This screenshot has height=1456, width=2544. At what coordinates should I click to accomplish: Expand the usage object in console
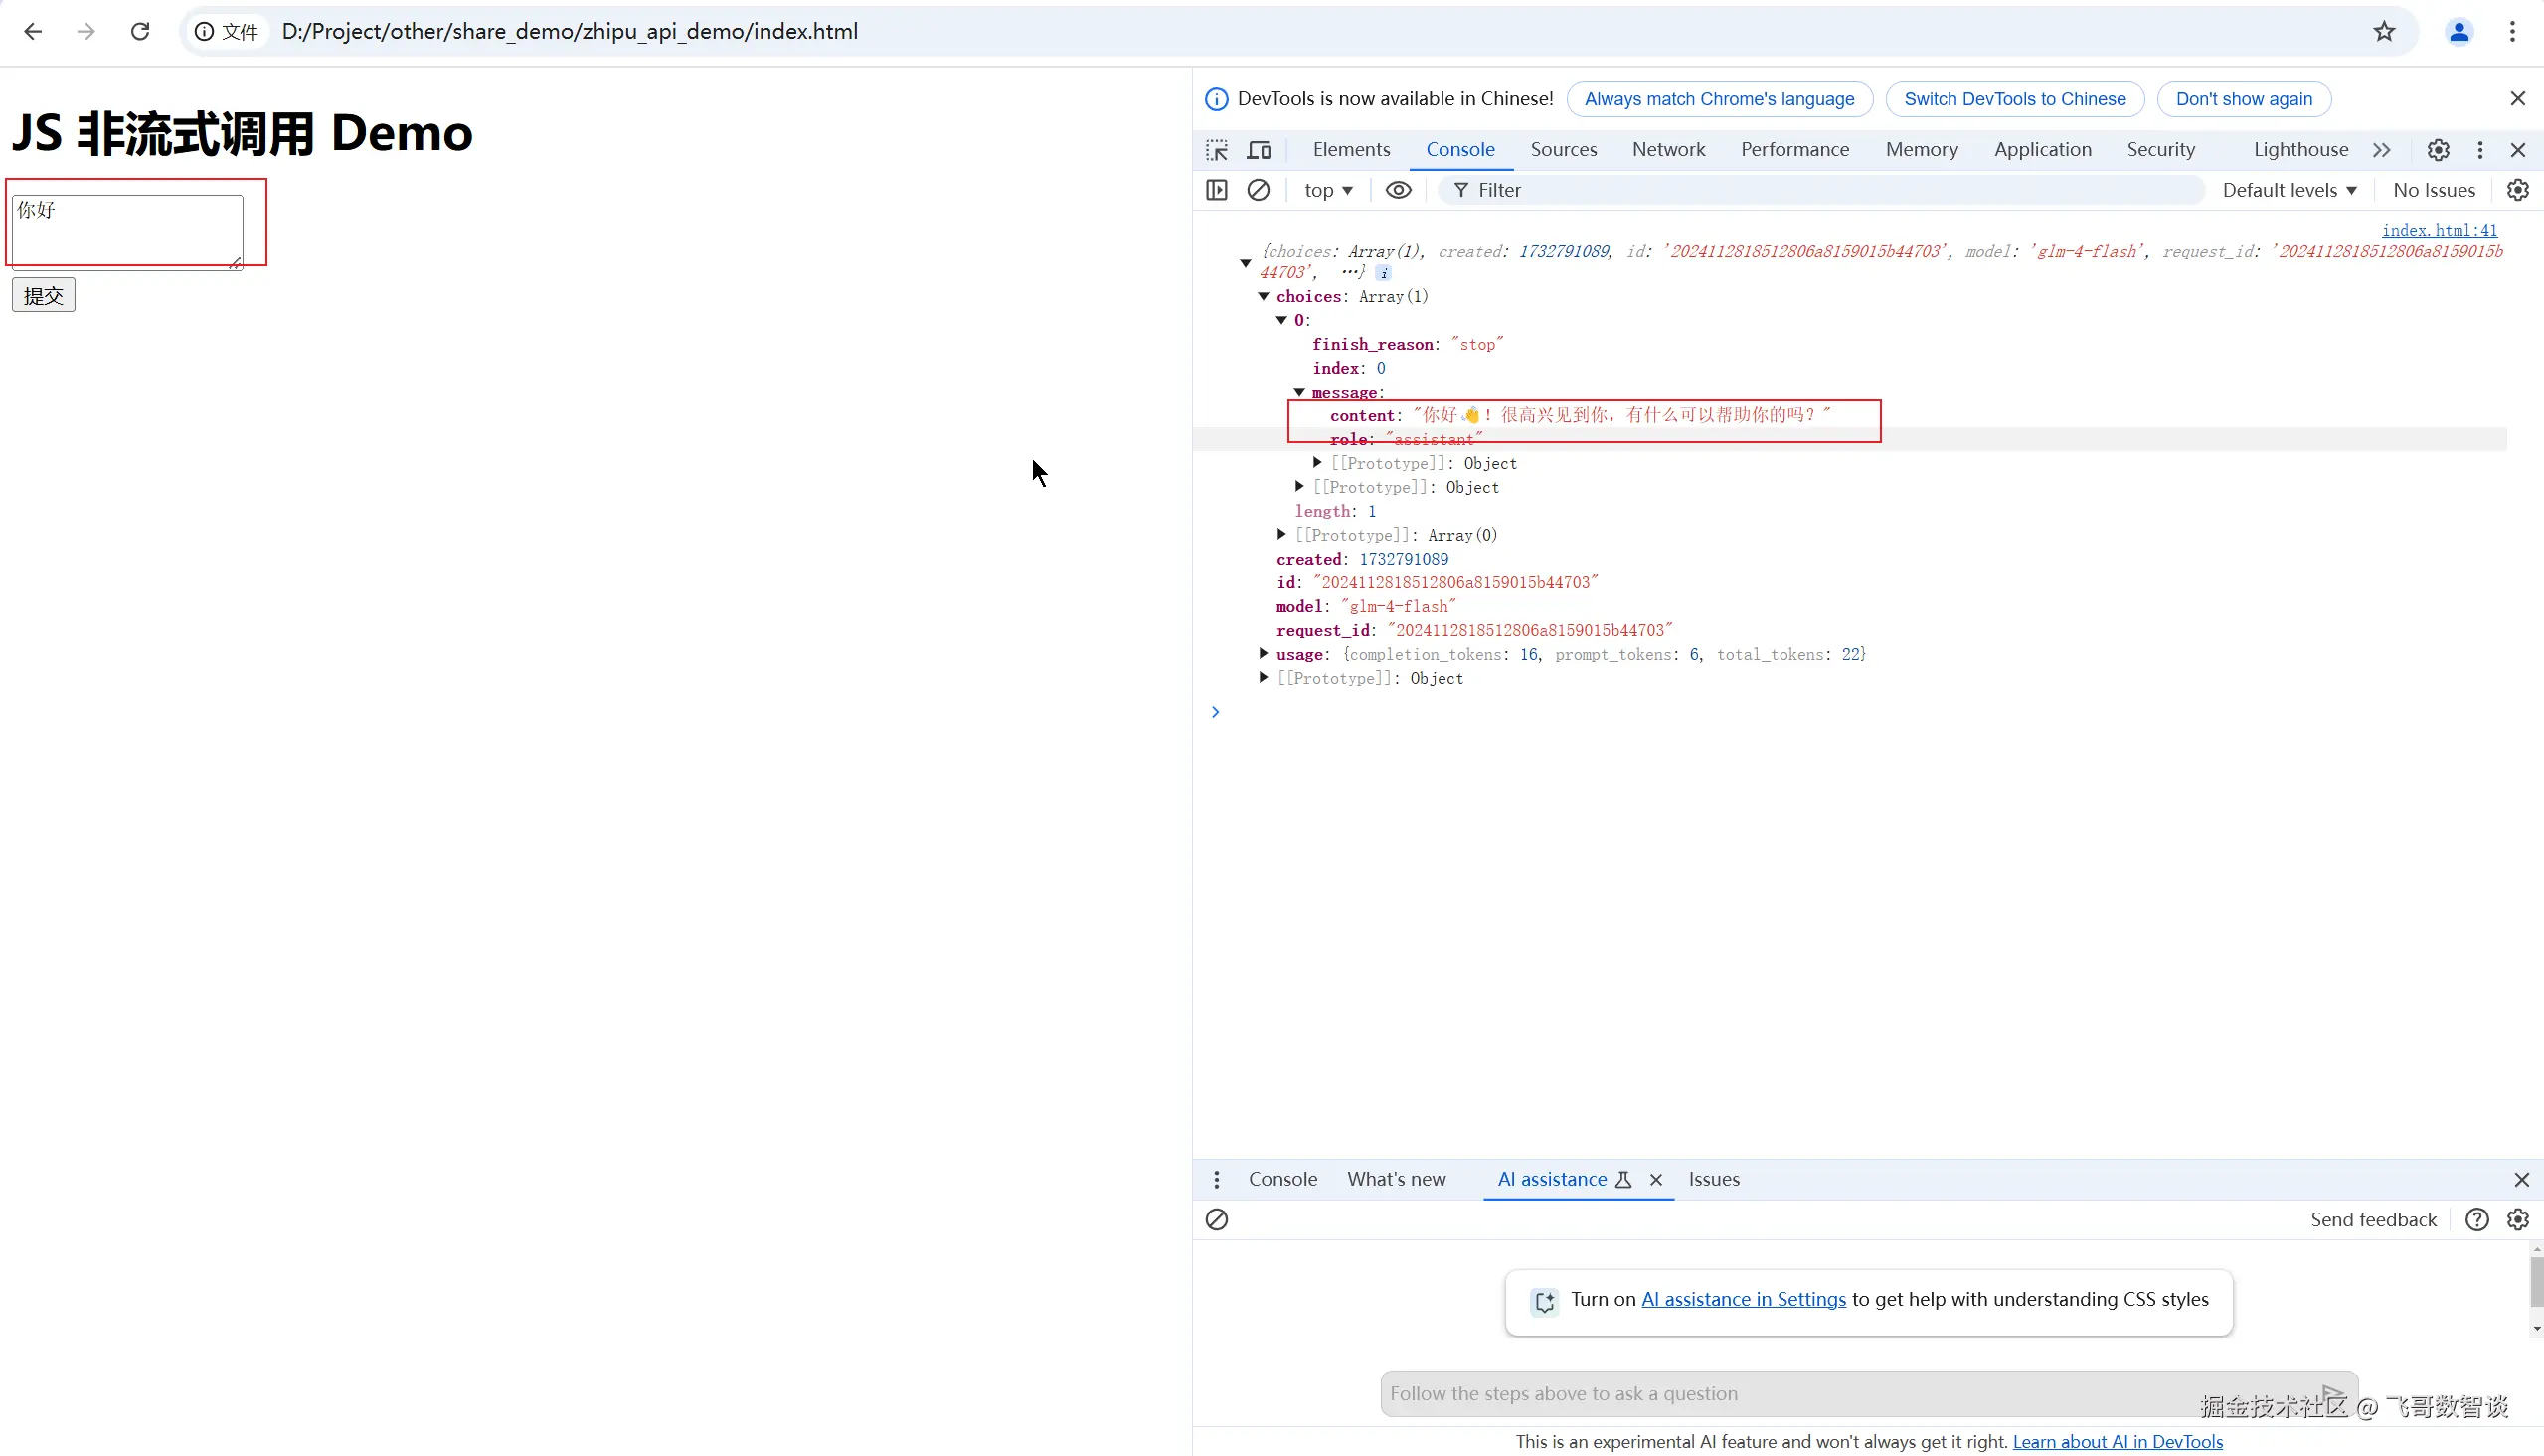[1263, 653]
